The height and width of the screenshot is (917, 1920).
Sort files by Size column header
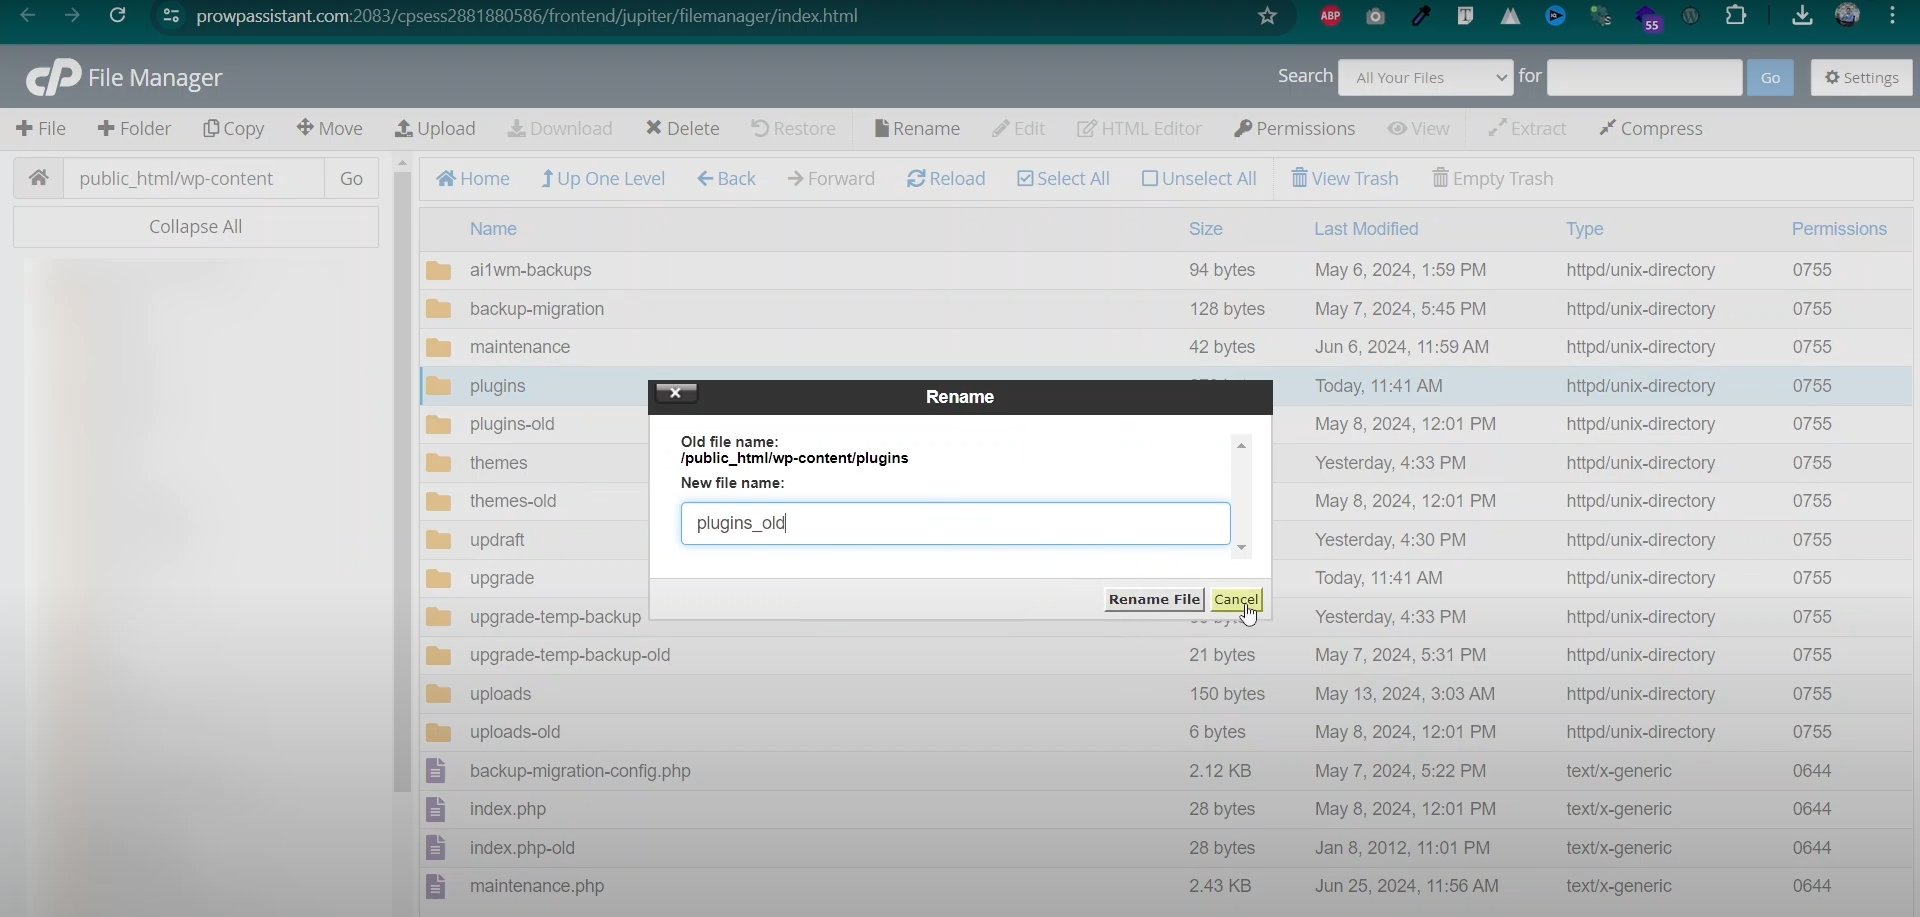[1205, 229]
